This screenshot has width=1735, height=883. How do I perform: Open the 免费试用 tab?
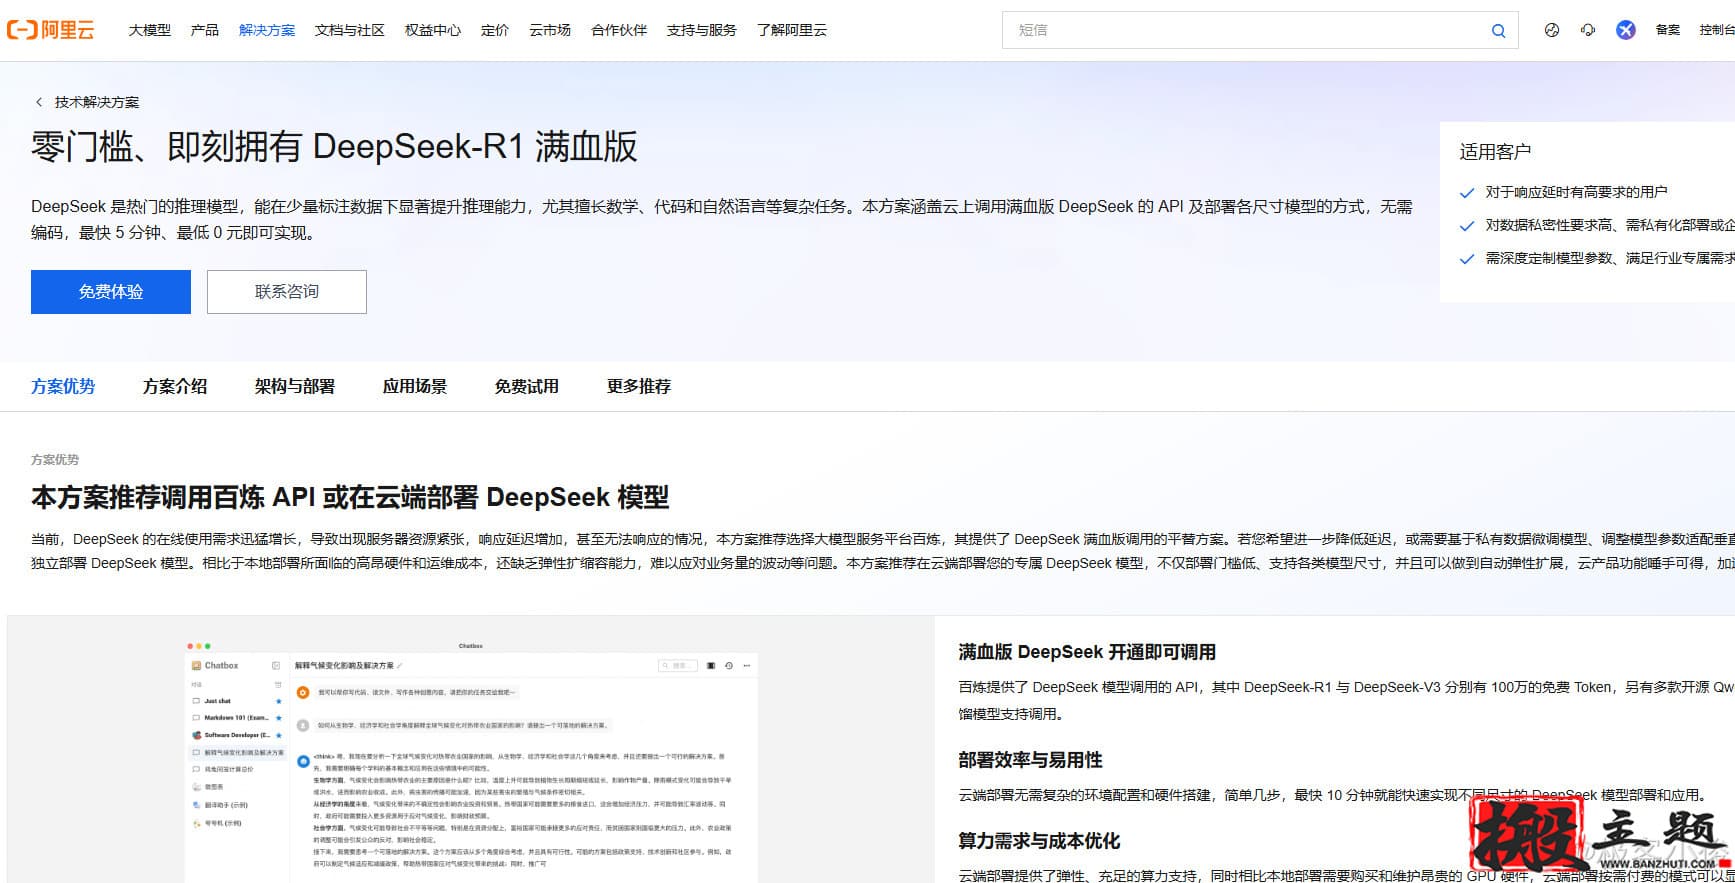pyautogui.click(x=527, y=386)
